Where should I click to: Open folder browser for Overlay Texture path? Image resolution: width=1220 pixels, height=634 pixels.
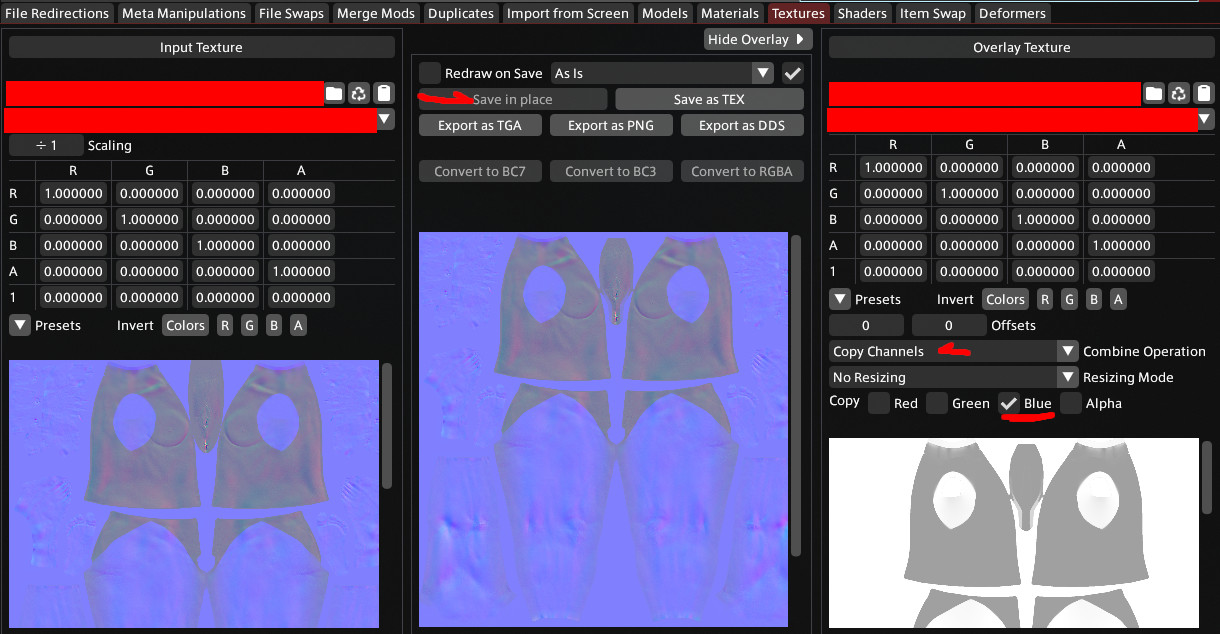coord(1154,93)
